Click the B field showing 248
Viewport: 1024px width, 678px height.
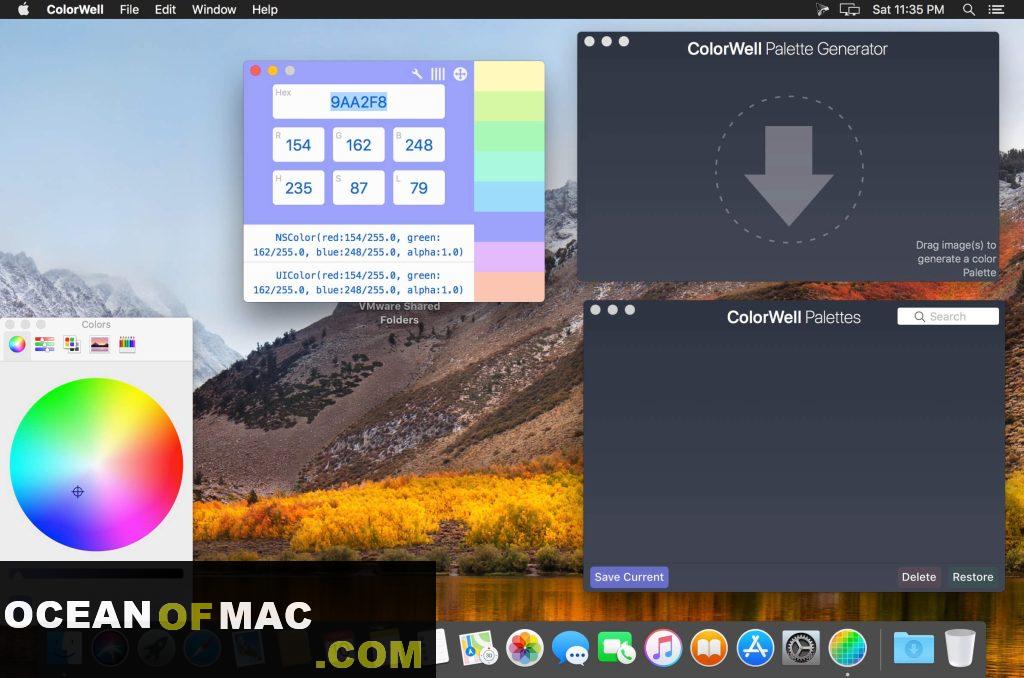point(419,144)
